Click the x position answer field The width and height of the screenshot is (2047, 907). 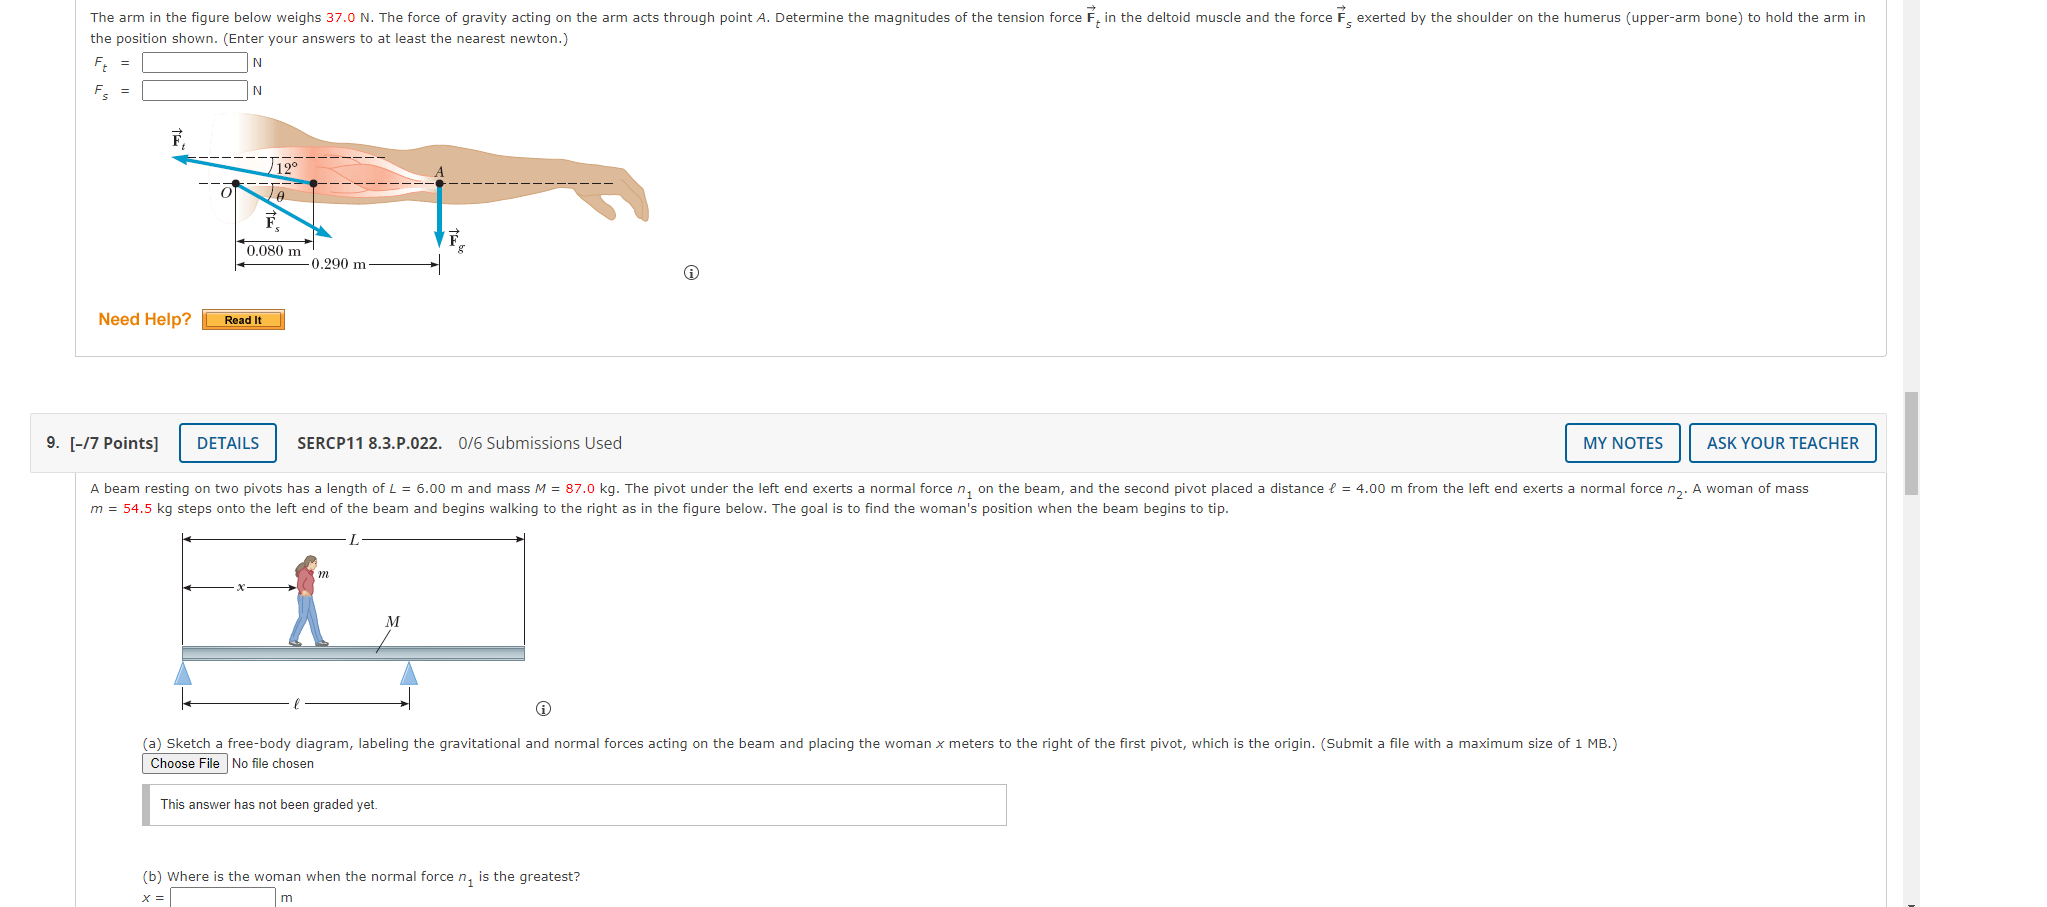[223, 897]
